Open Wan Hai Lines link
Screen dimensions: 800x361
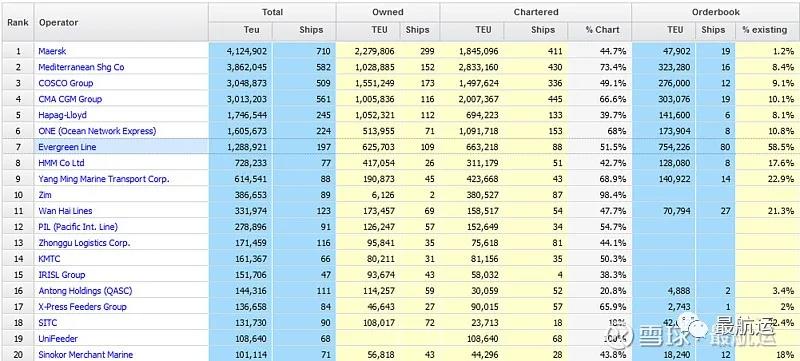pyautogui.click(x=65, y=211)
